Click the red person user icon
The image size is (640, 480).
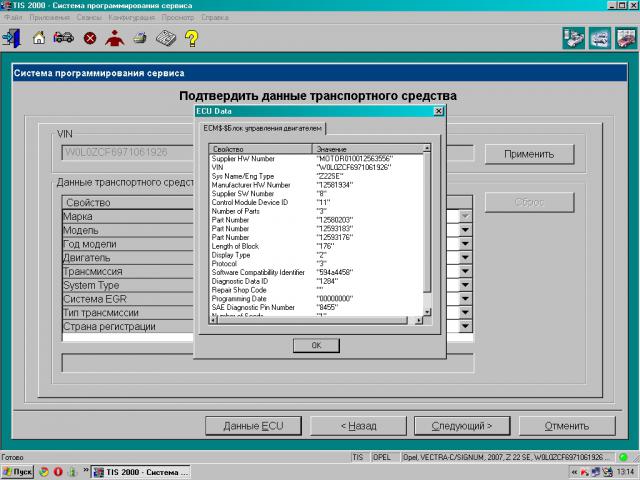(x=115, y=38)
